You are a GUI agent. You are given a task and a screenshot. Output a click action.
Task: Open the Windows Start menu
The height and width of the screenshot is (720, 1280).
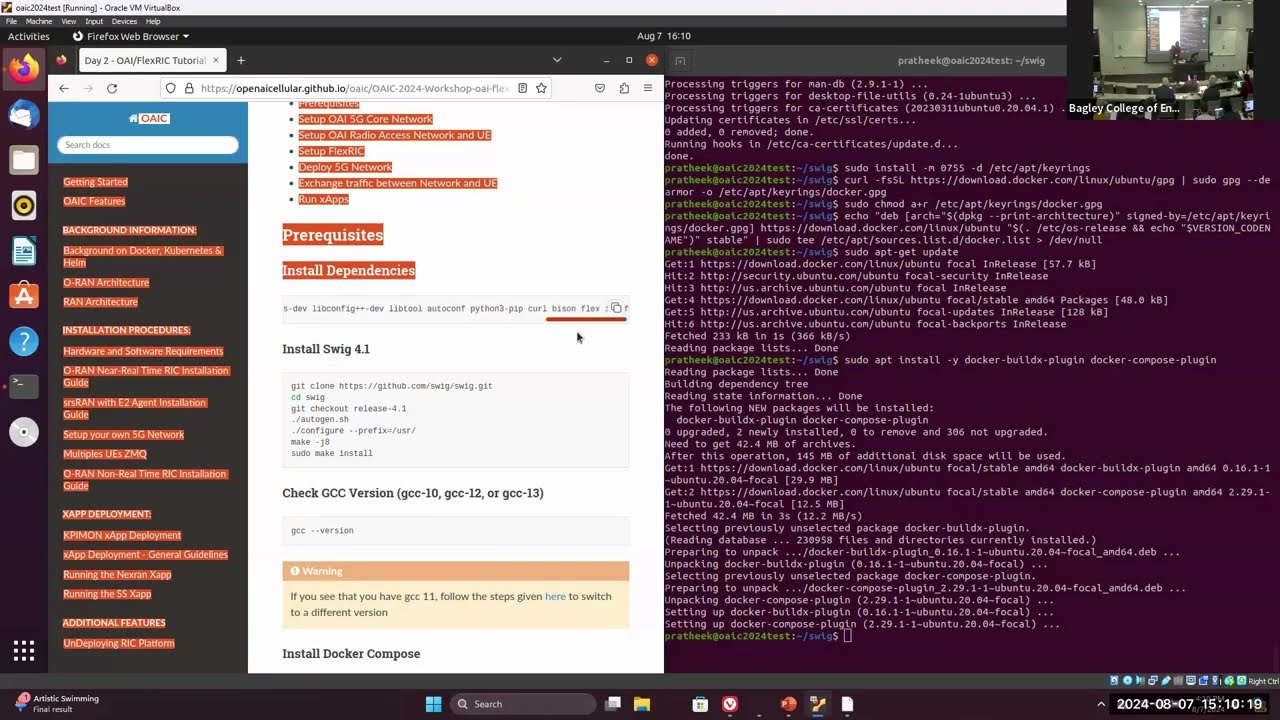pos(433,704)
